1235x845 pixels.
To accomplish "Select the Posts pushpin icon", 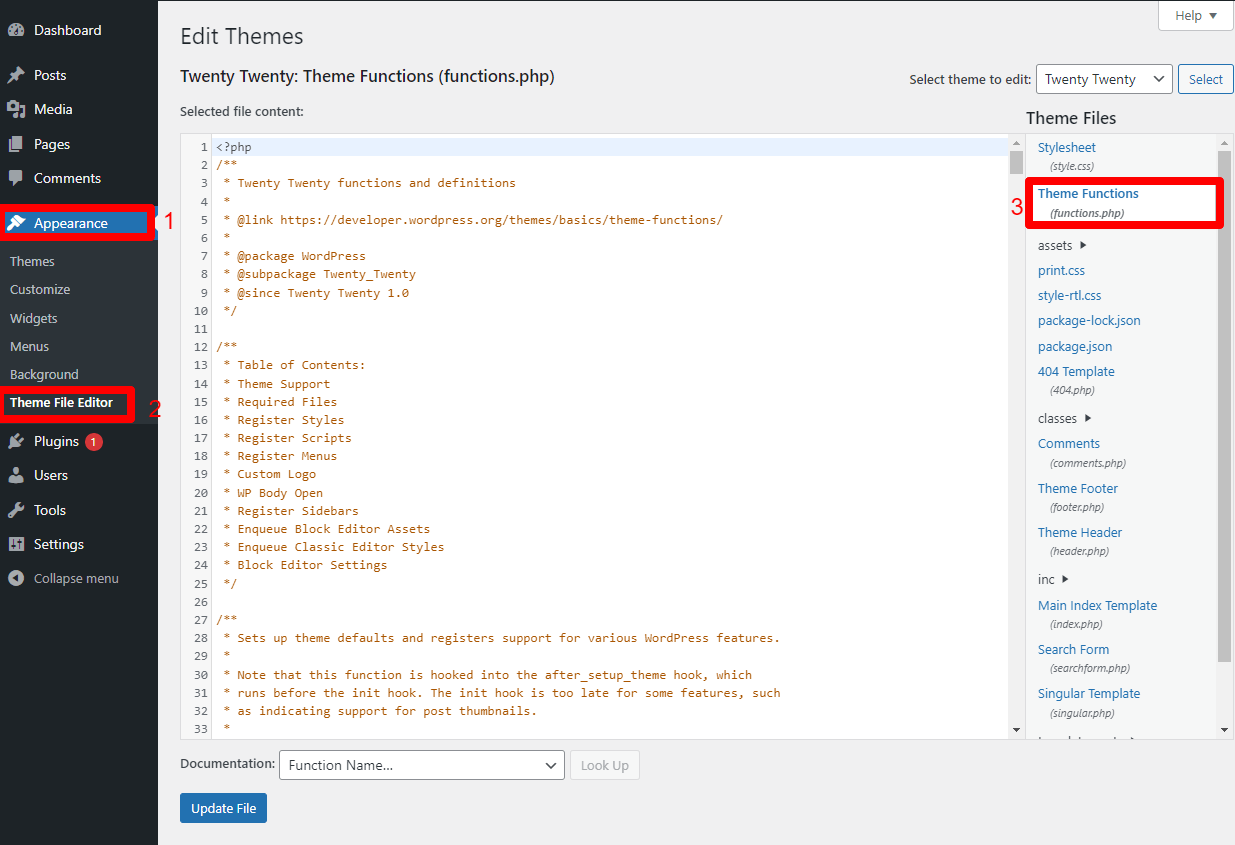I will tap(18, 74).
